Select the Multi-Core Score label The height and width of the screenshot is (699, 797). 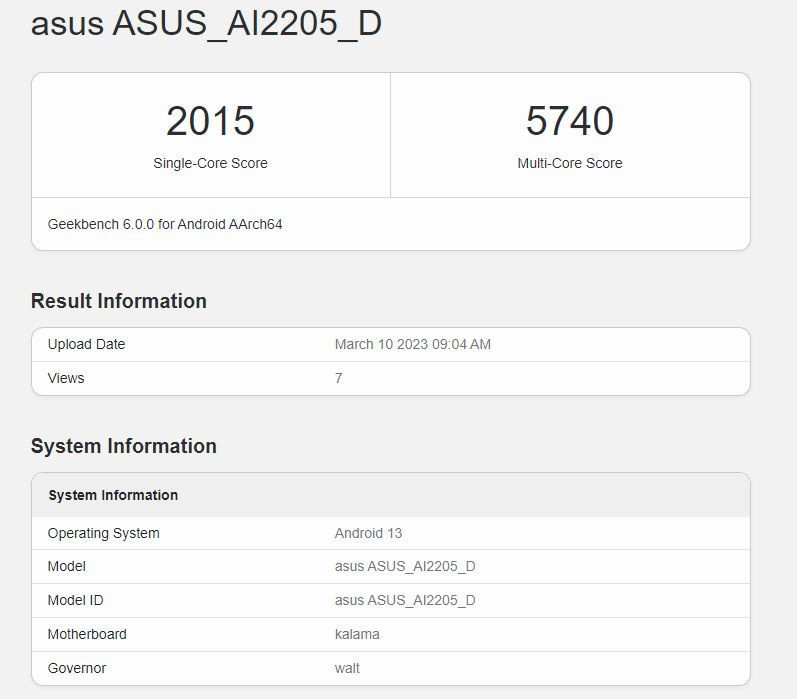[570, 163]
